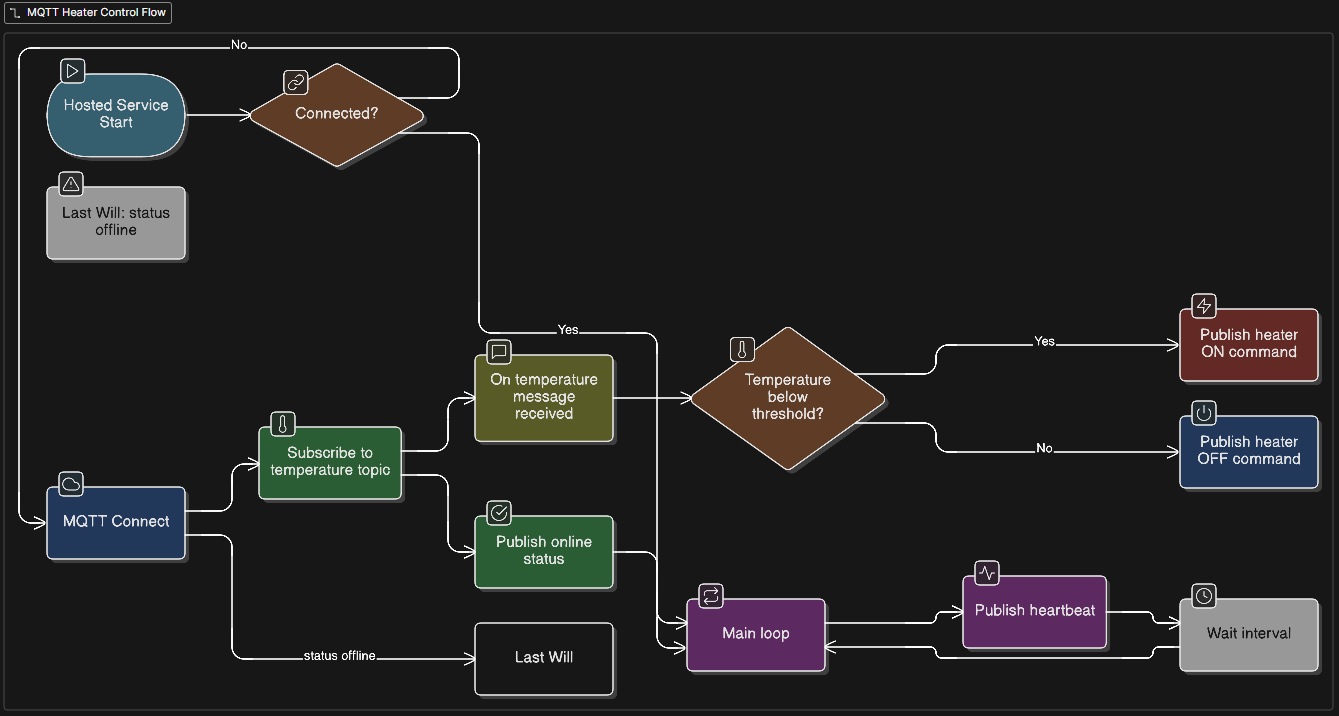Select the speech bubble icon on temperature message node

click(499, 351)
